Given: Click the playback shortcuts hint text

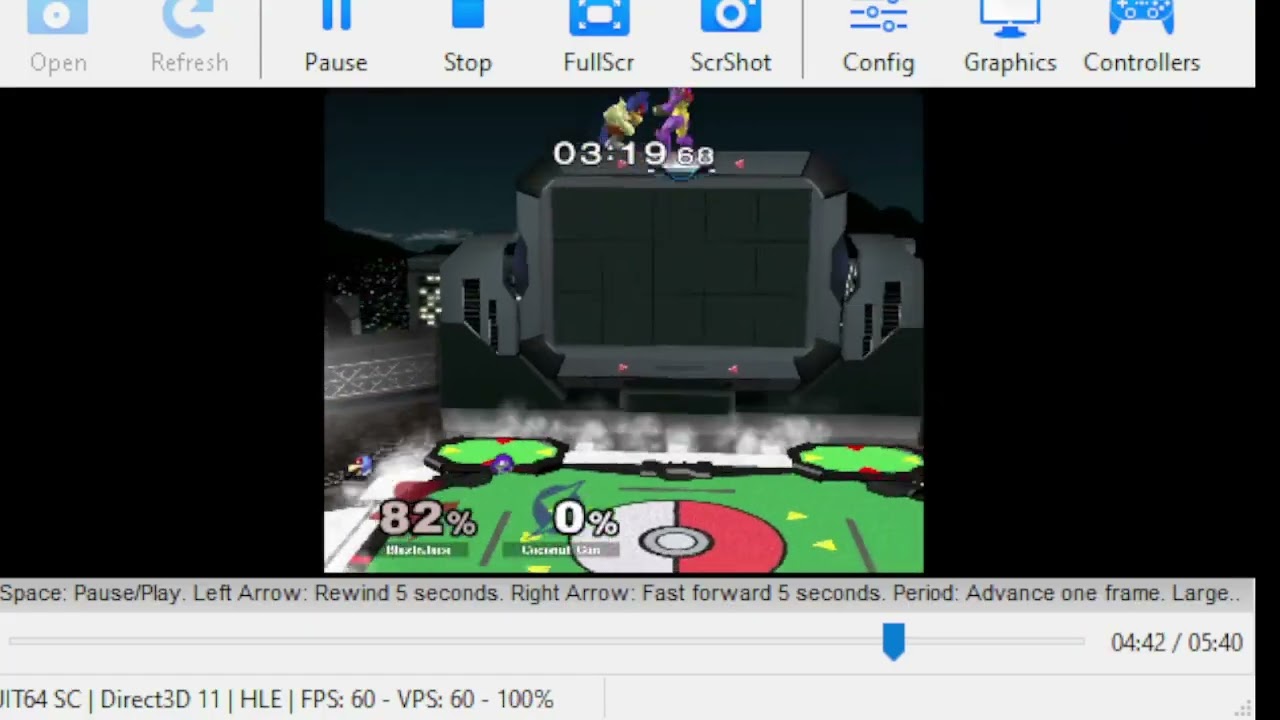Looking at the screenshot, I should [619, 593].
